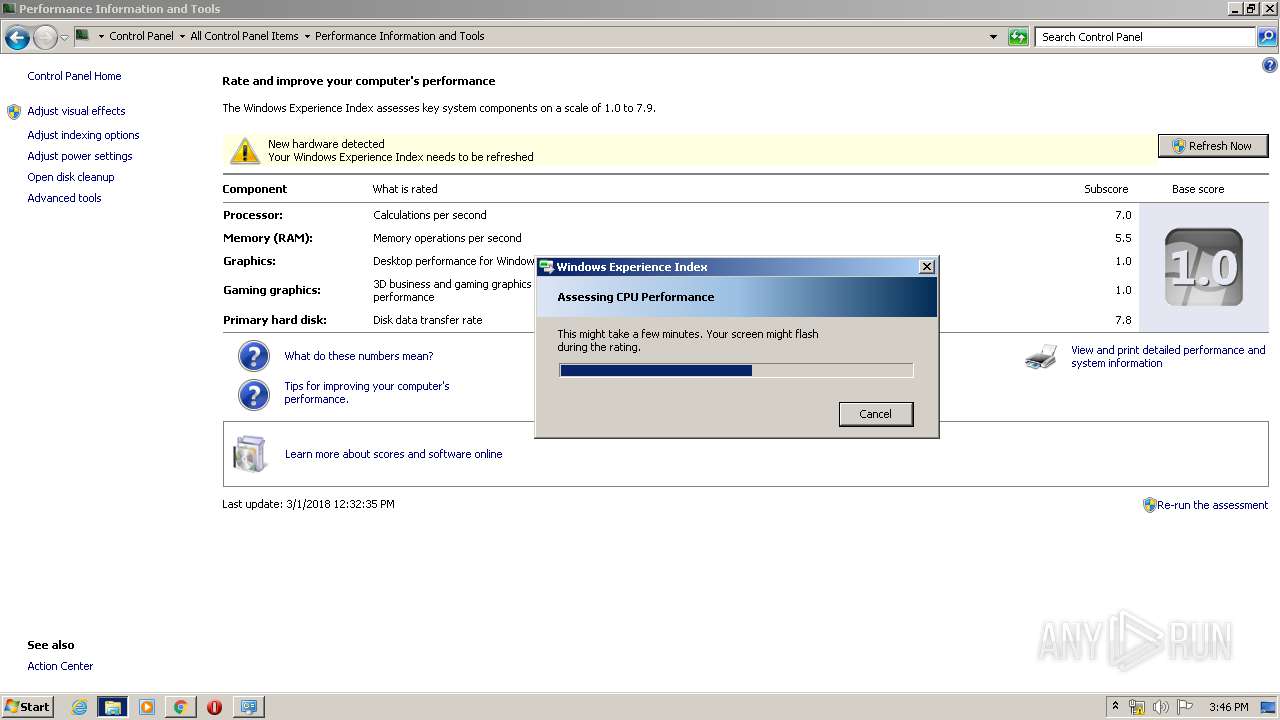
Task: Cancel the Windows Experience Index assessment
Action: 875,414
